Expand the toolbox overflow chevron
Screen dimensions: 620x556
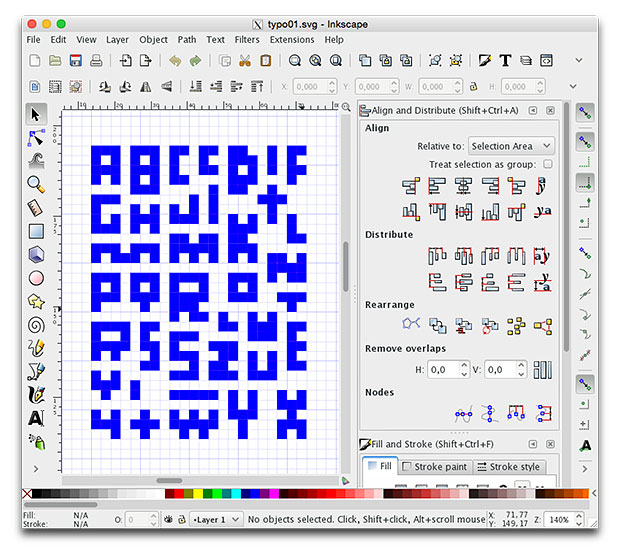coord(36,469)
